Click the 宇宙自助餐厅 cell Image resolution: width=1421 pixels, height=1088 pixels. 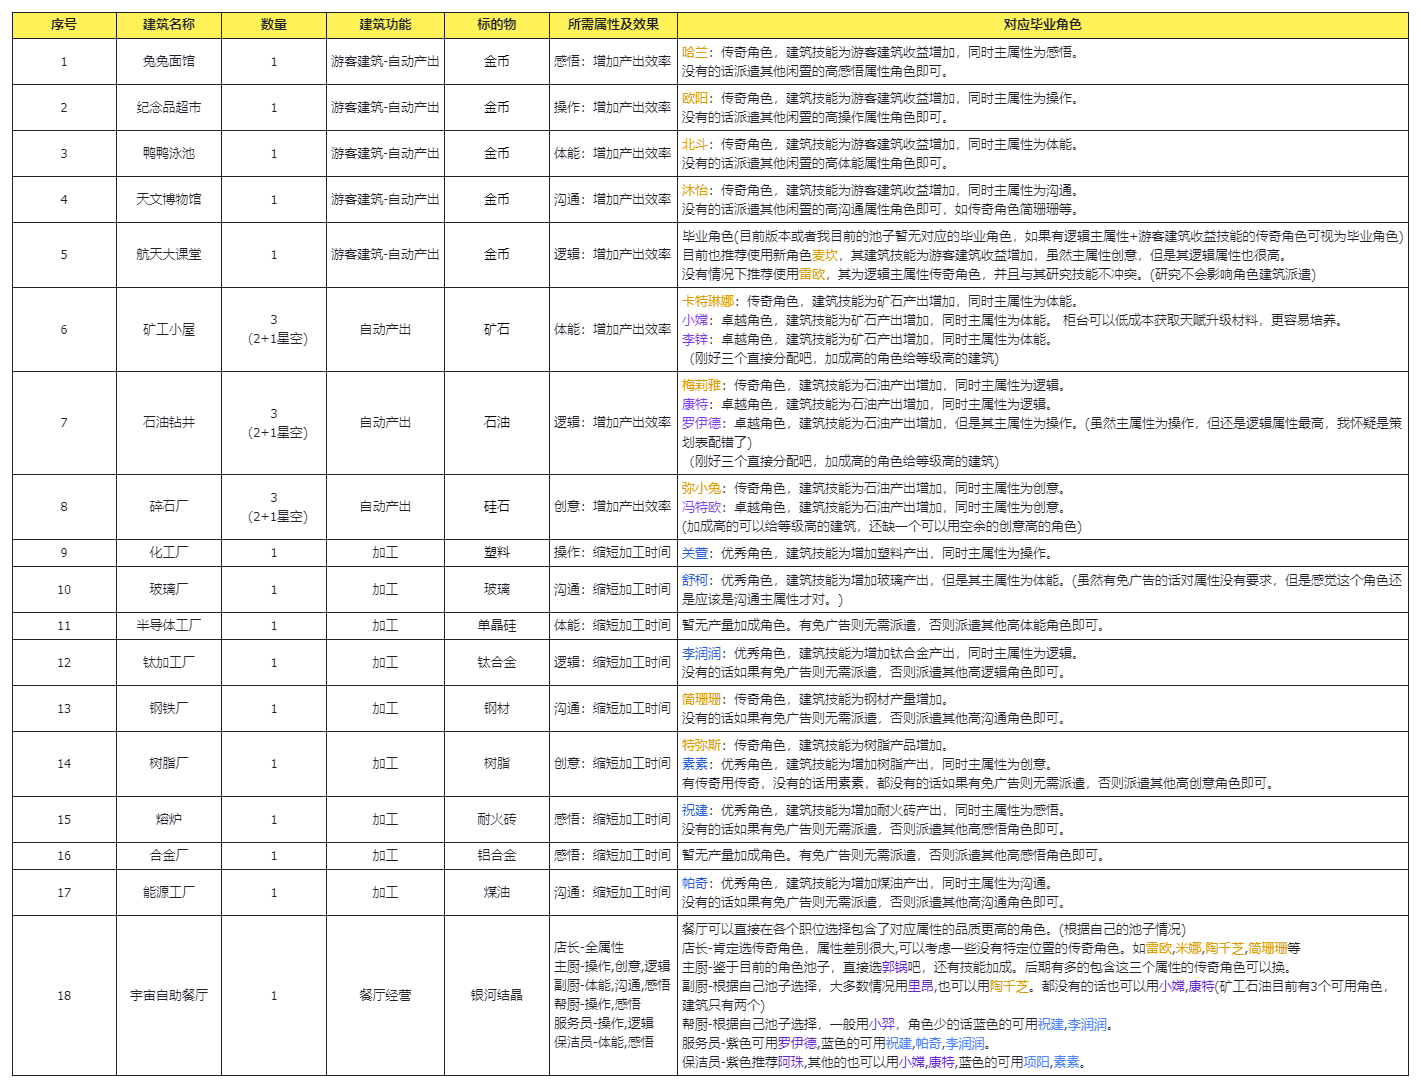tap(169, 996)
